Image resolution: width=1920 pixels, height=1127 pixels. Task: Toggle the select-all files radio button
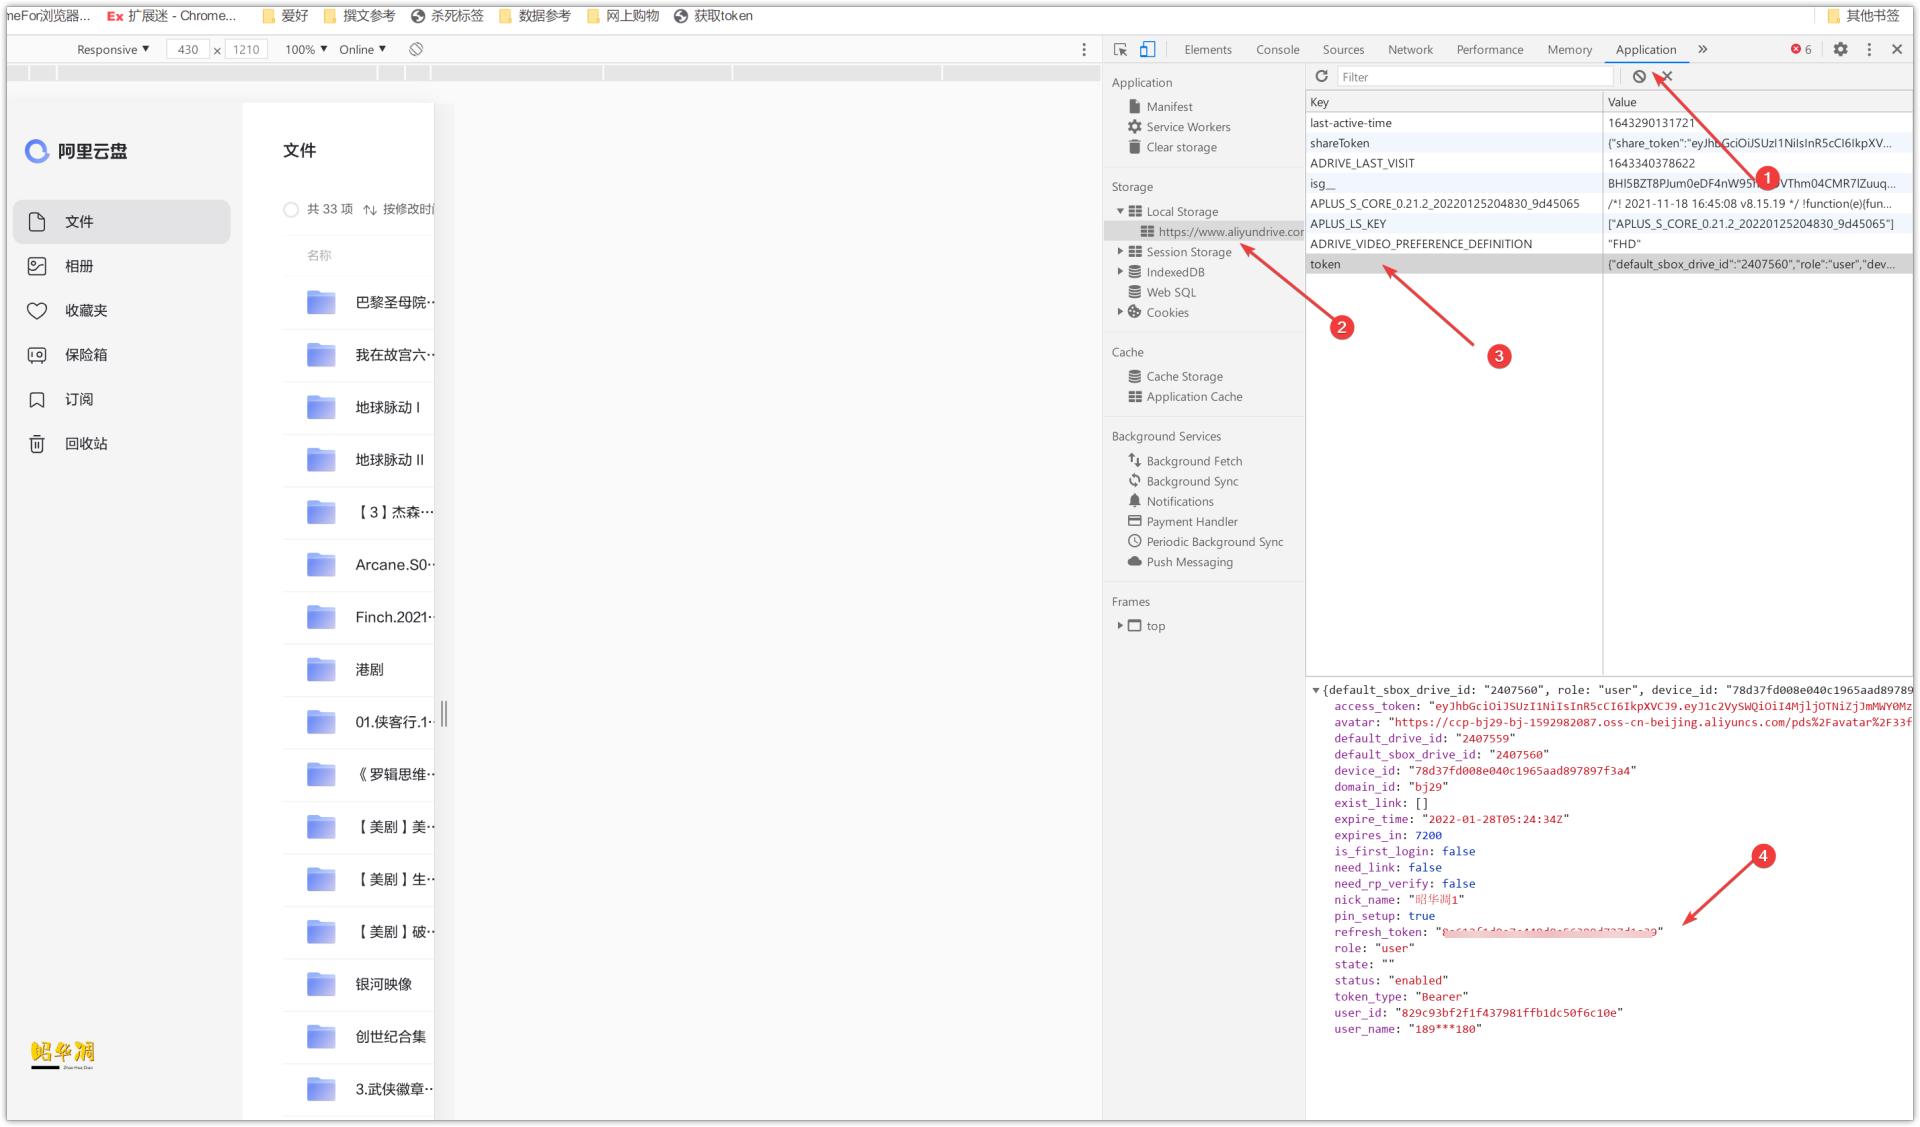(291, 209)
